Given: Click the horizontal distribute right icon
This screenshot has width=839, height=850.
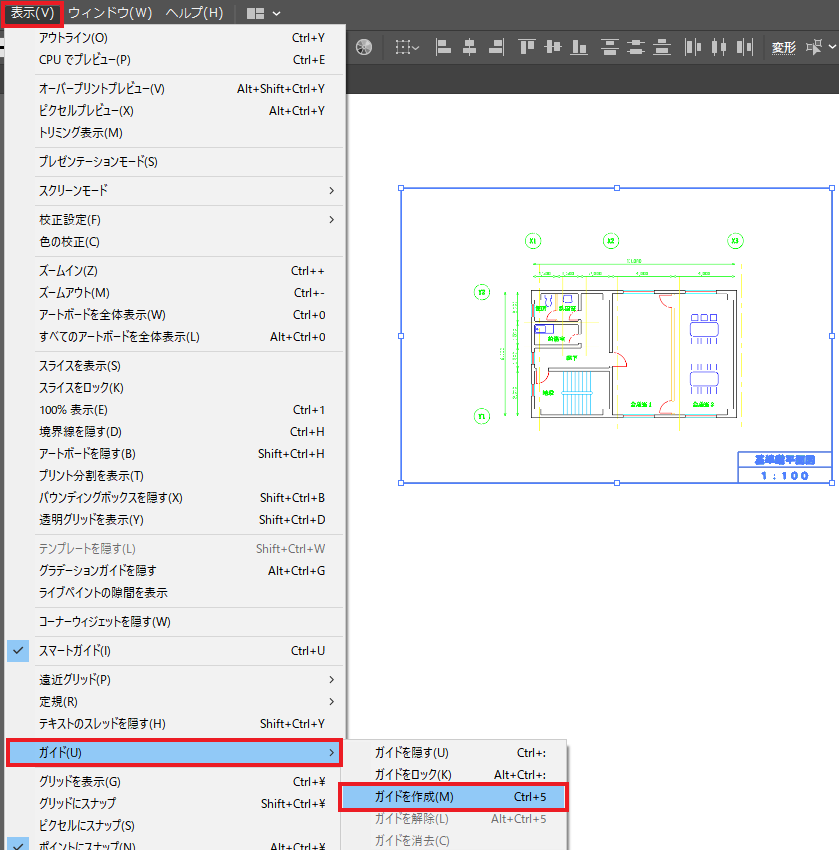Looking at the screenshot, I should point(745,47).
